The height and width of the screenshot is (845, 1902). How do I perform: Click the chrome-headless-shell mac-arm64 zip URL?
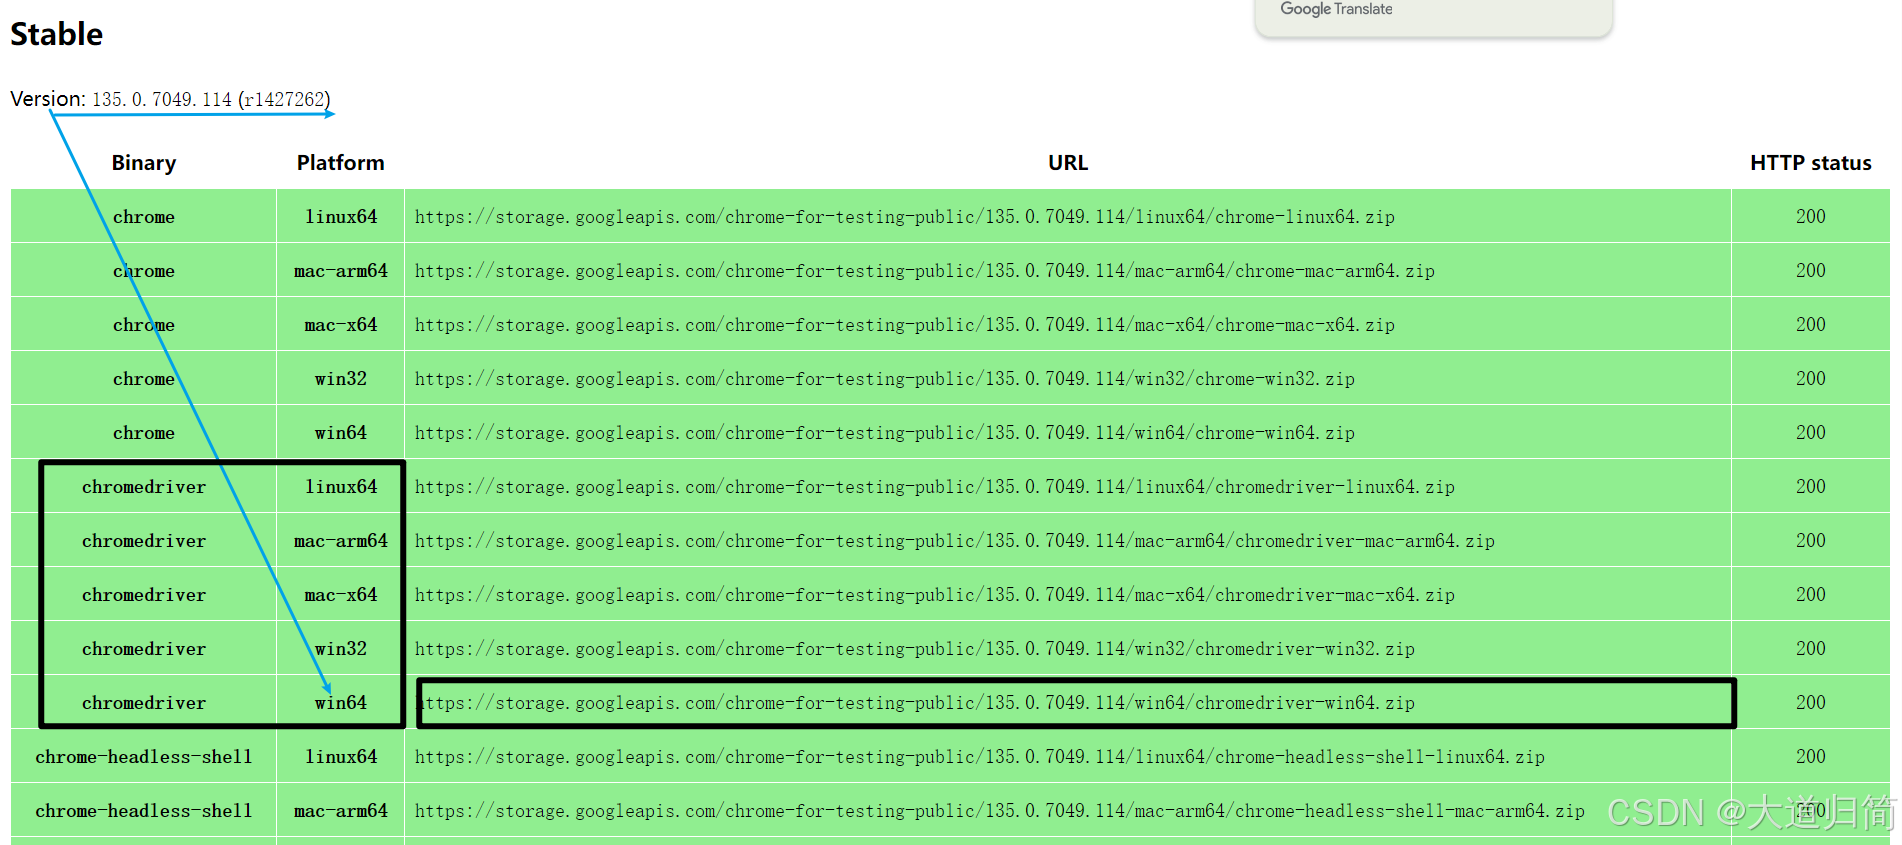[999, 811]
